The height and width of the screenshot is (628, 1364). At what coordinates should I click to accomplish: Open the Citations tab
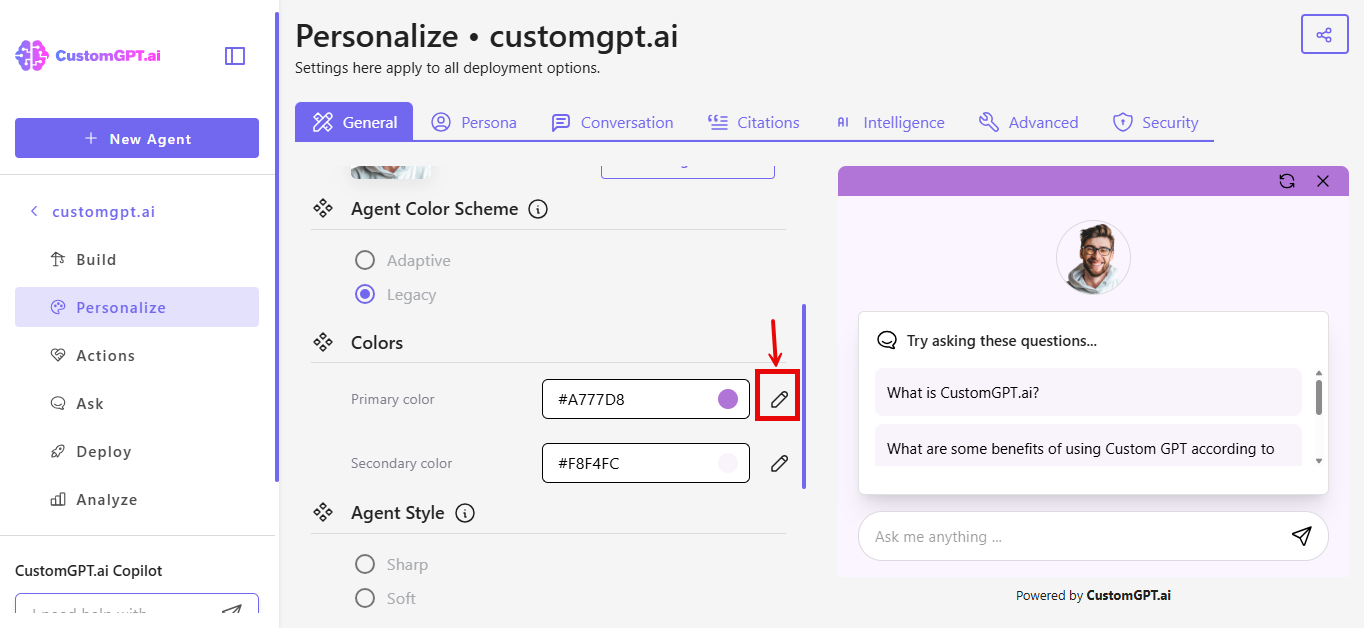click(x=754, y=122)
